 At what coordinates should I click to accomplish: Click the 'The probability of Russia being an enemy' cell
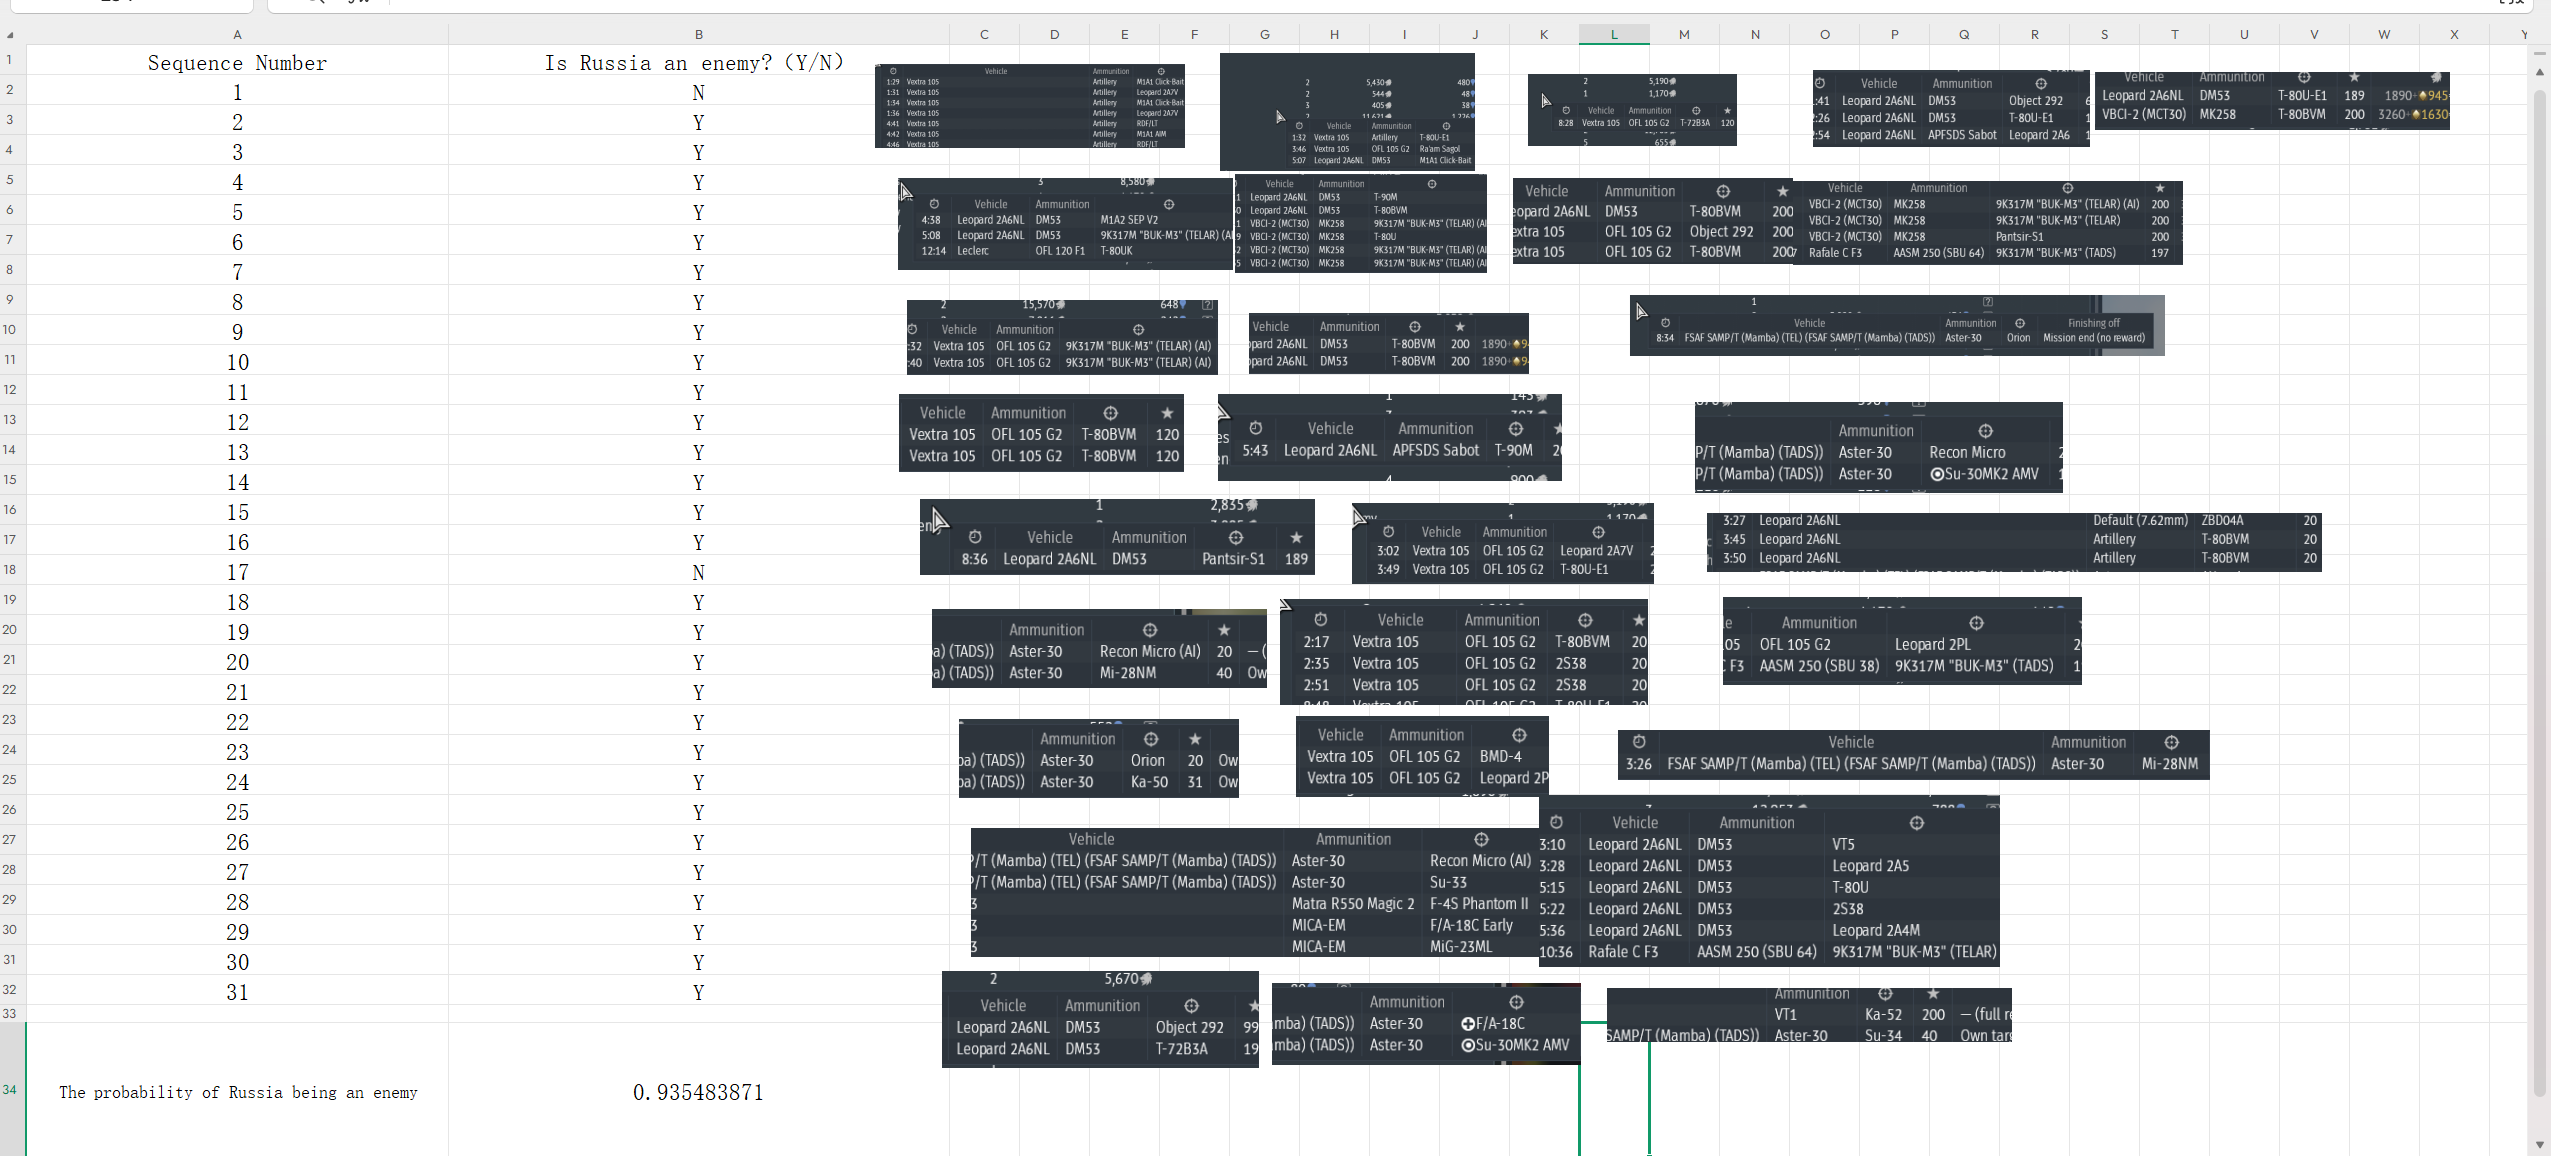coord(237,1092)
